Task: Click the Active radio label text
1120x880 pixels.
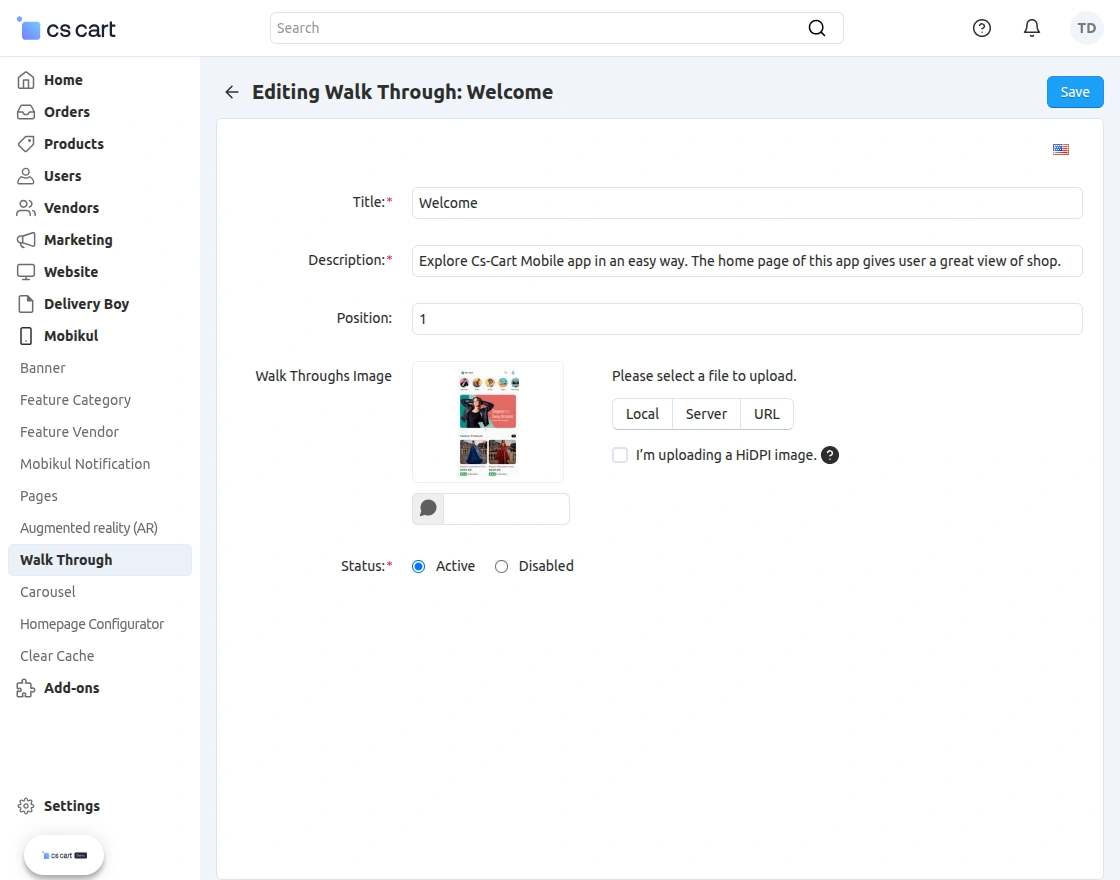Action: point(455,566)
